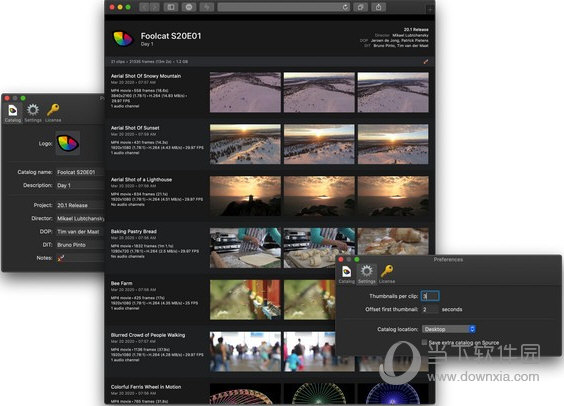Toggle the browser sidebar button
Image resolution: width=564 pixels, height=406 pixels.
click(x=171, y=7)
